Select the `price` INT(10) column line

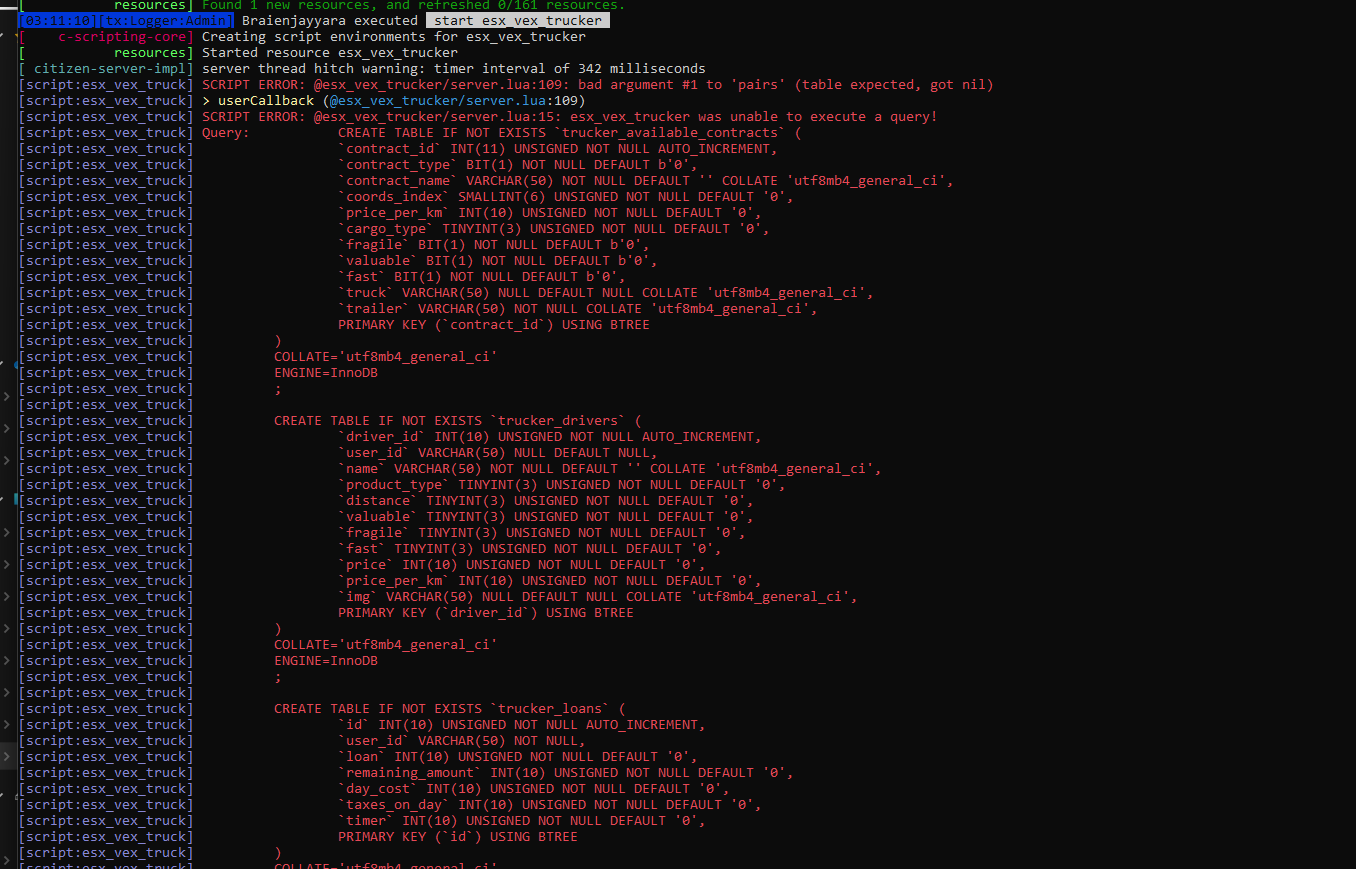[x=522, y=565]
